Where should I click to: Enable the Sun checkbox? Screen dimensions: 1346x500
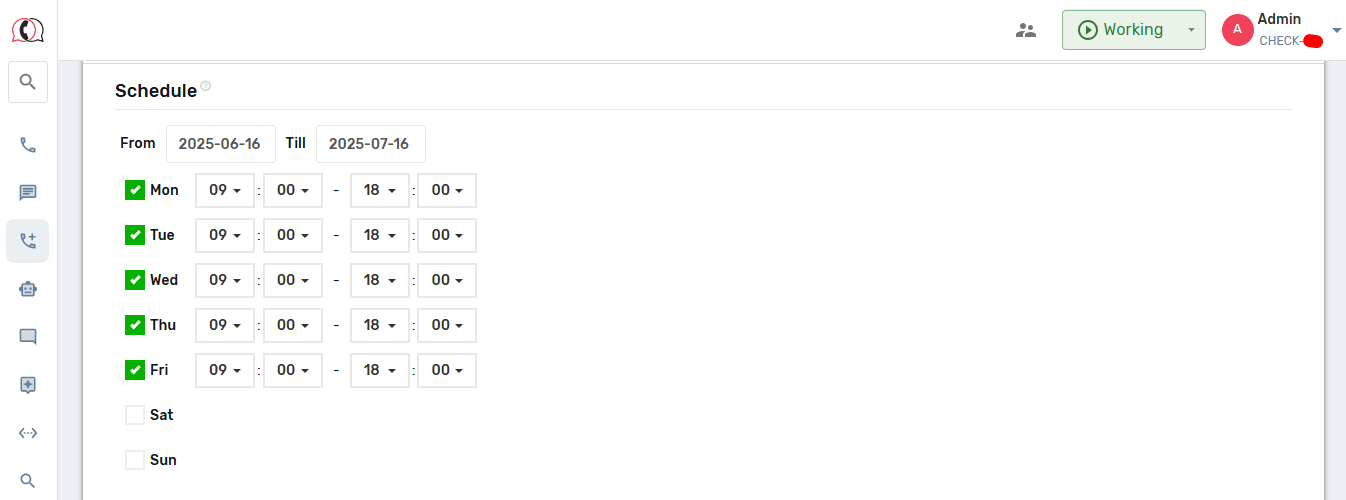click(x=135, y=460)
